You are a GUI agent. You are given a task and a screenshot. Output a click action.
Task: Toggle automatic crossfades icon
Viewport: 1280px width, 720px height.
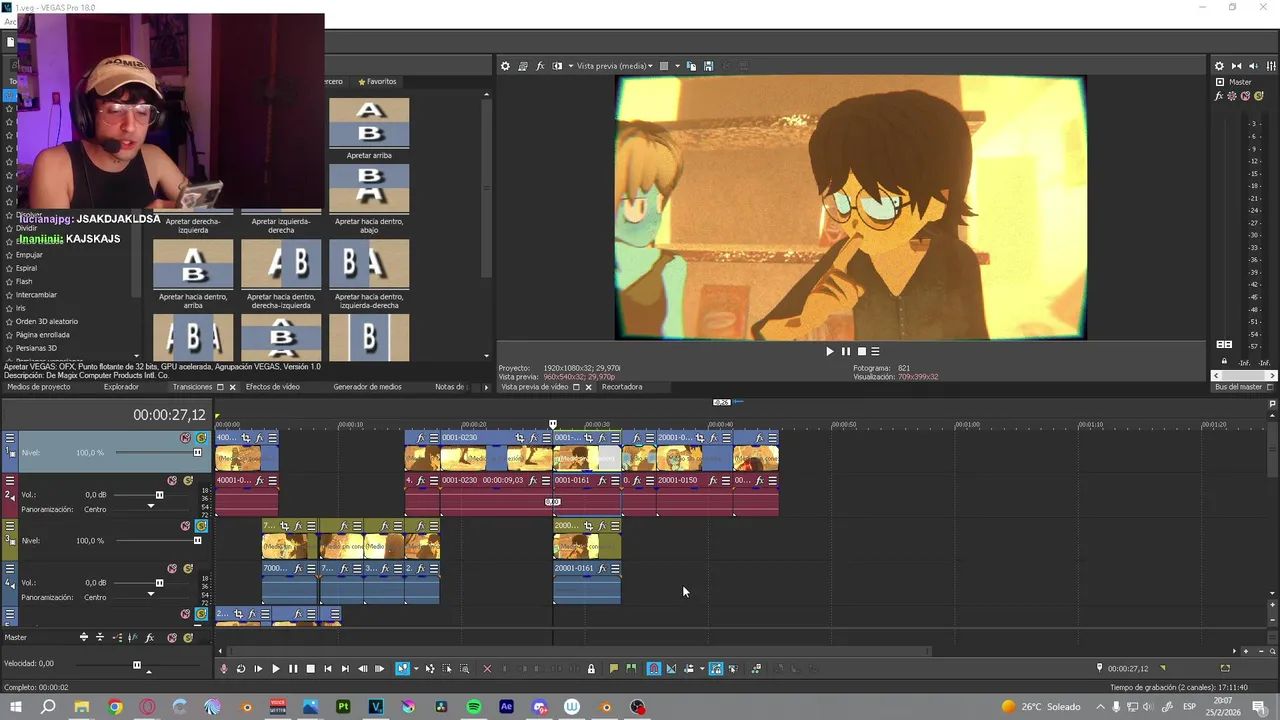[x=671, y=669]
